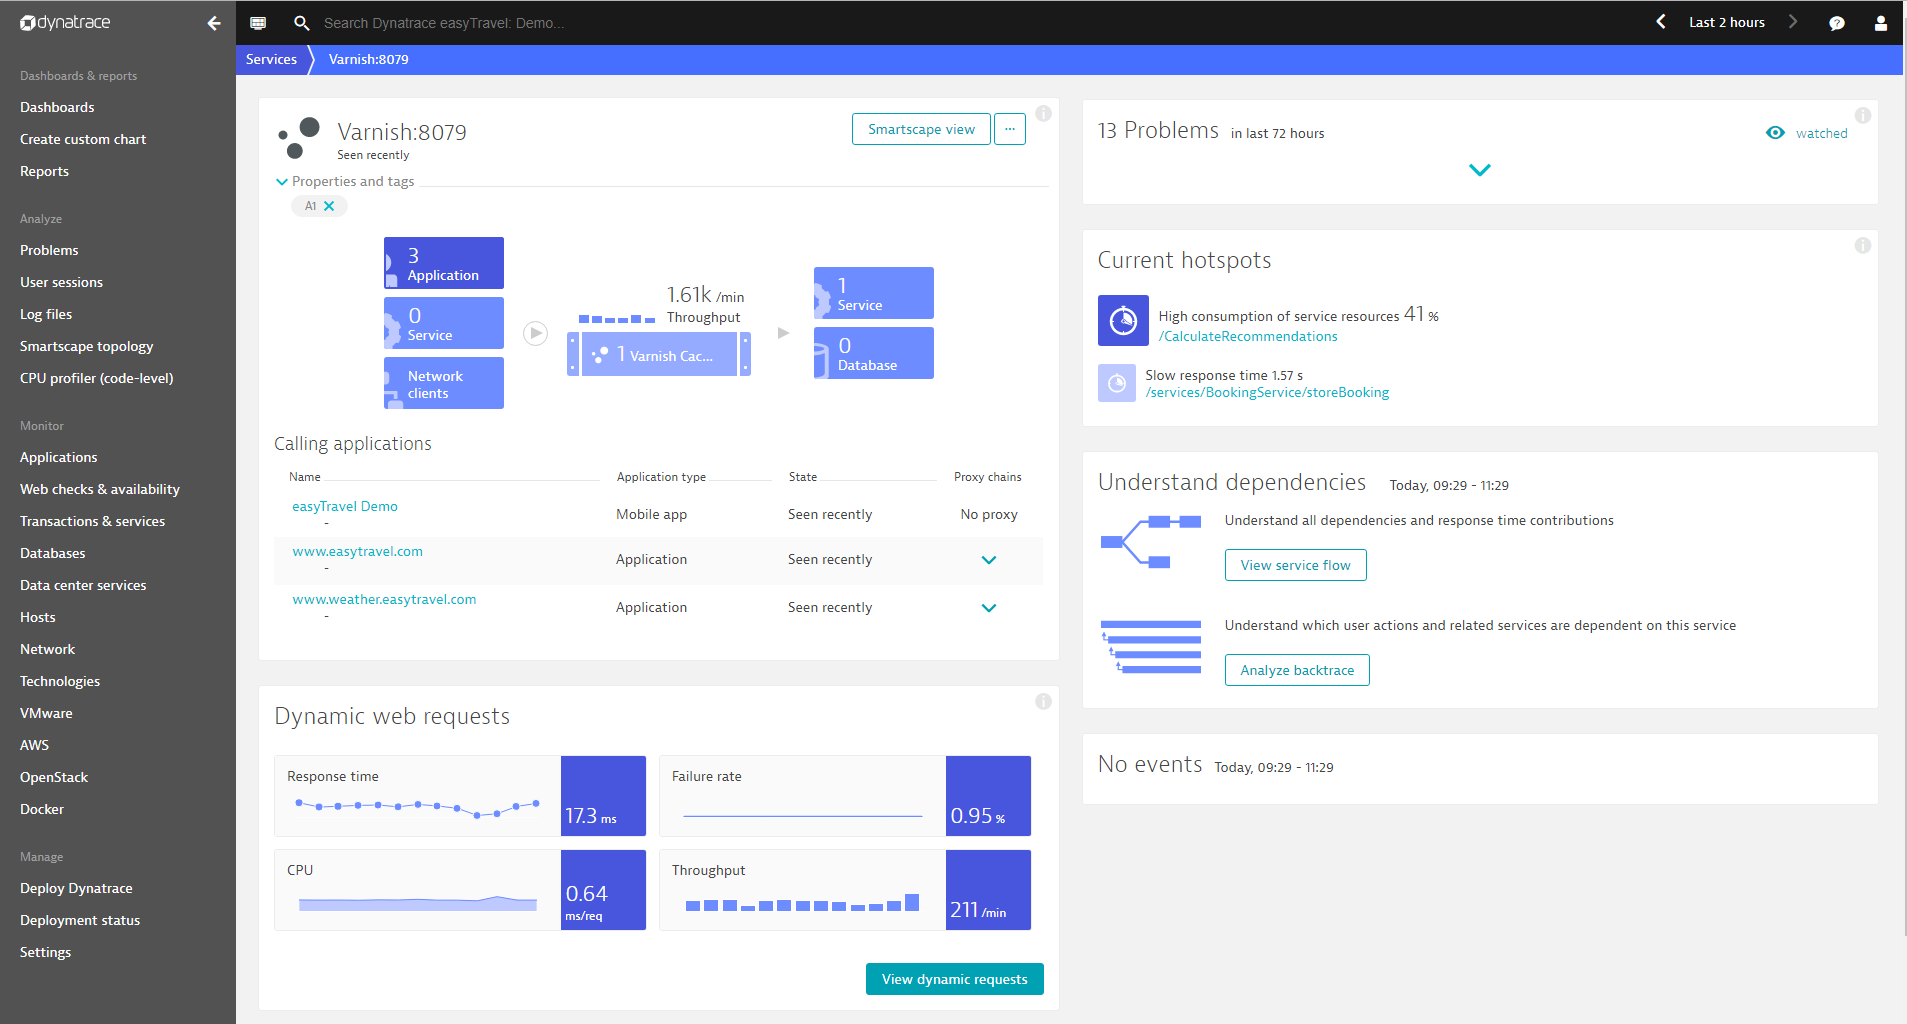
Task: Remove the A1 tag with X
Action: (329, 206)
